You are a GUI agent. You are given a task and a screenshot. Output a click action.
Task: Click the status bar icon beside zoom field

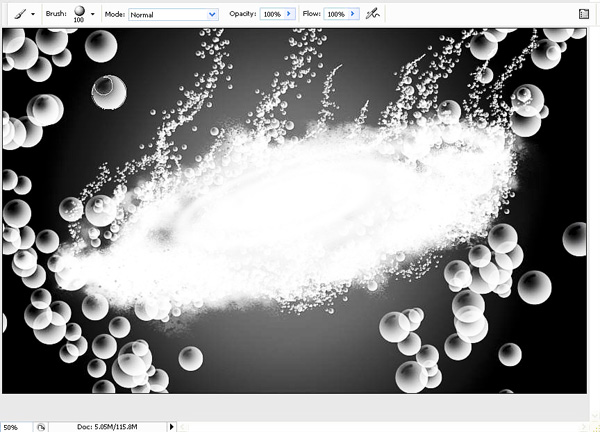[41, 427]
